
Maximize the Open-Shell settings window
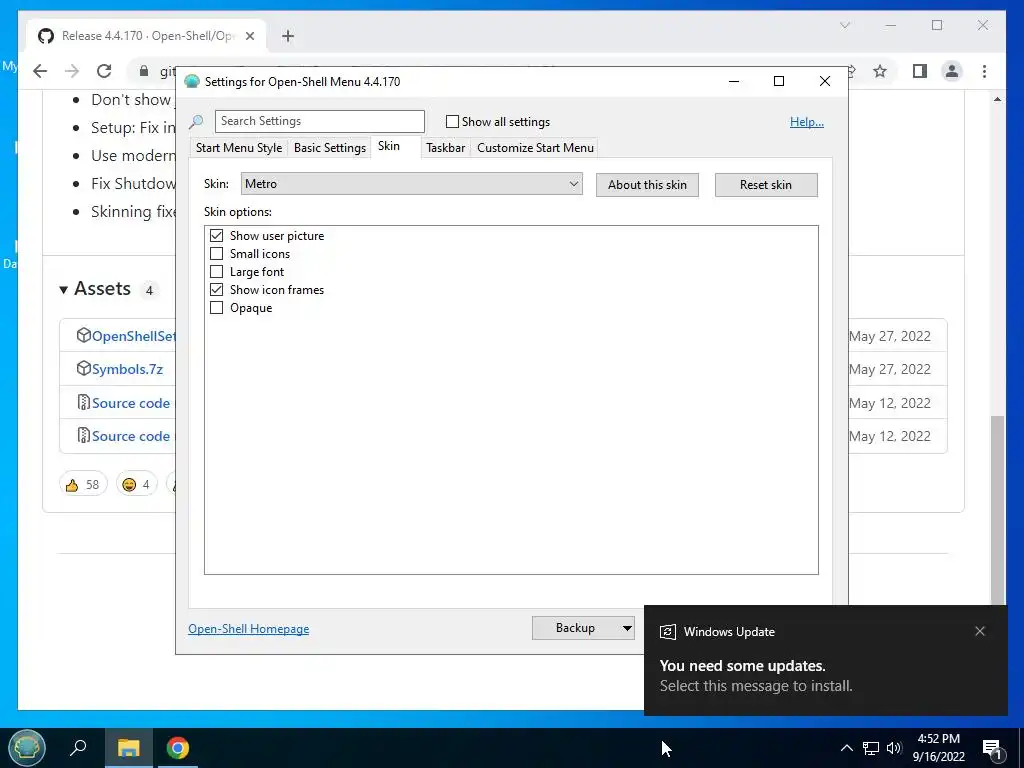tap(778, 82)
